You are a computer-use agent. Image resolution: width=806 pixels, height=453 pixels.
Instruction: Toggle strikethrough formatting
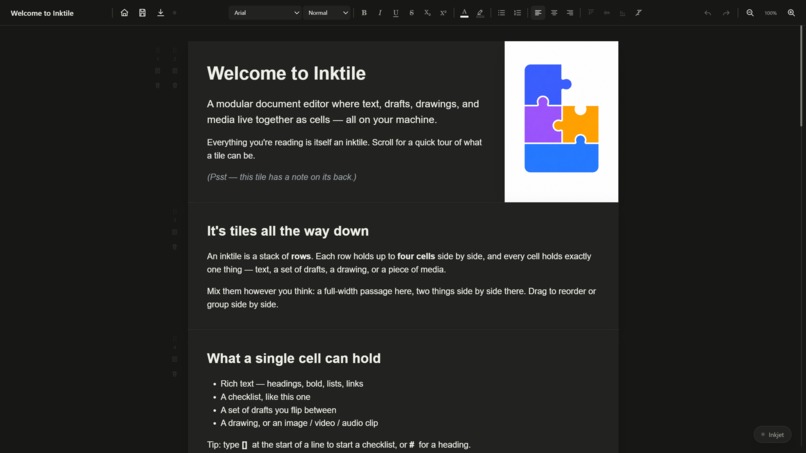pyautogui.click(x=412, y=13)
